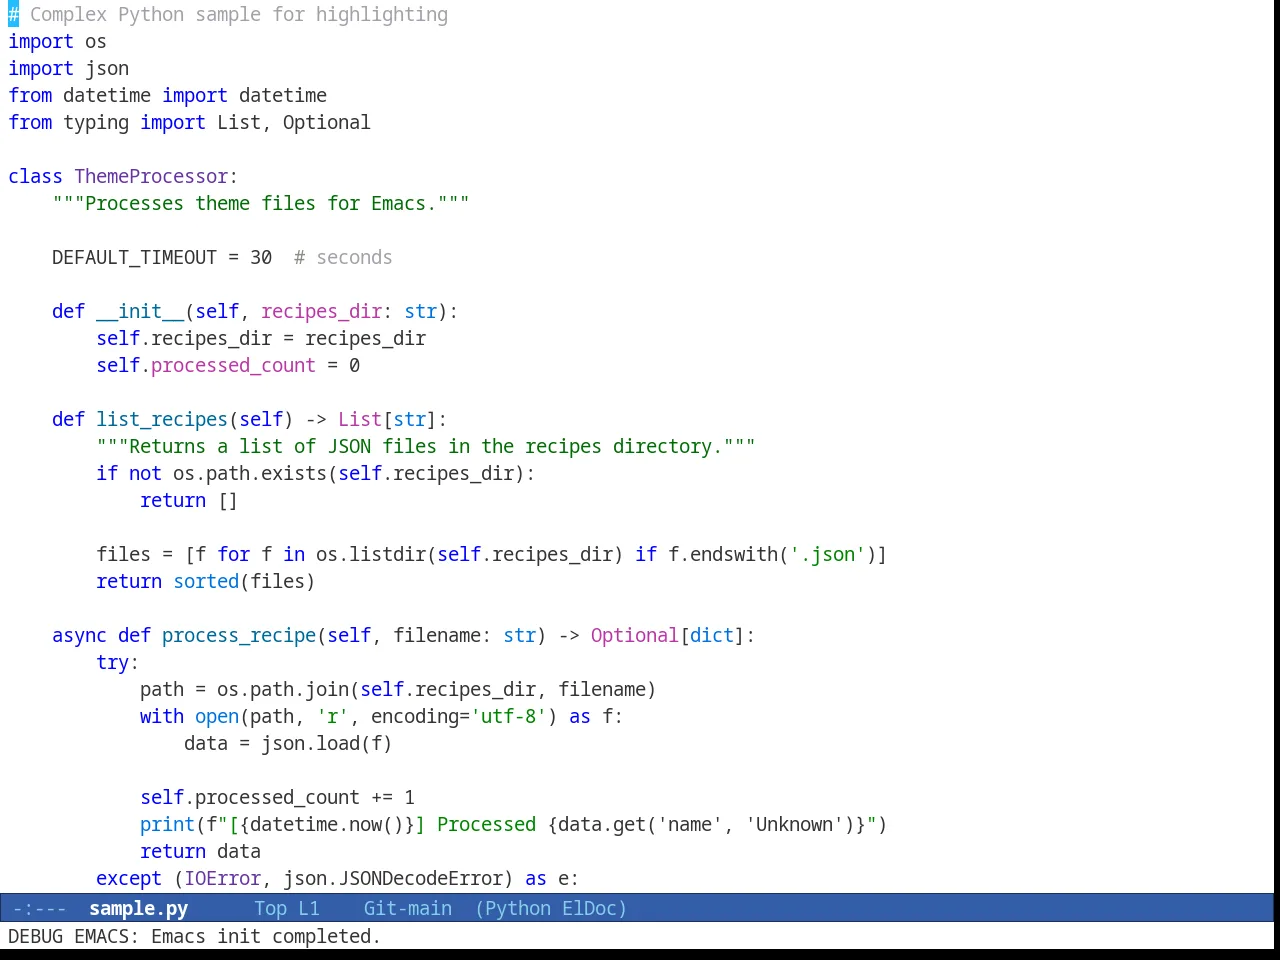
Task: Click the 'class ThemeProcessor:' definition line
Action: 123,177
